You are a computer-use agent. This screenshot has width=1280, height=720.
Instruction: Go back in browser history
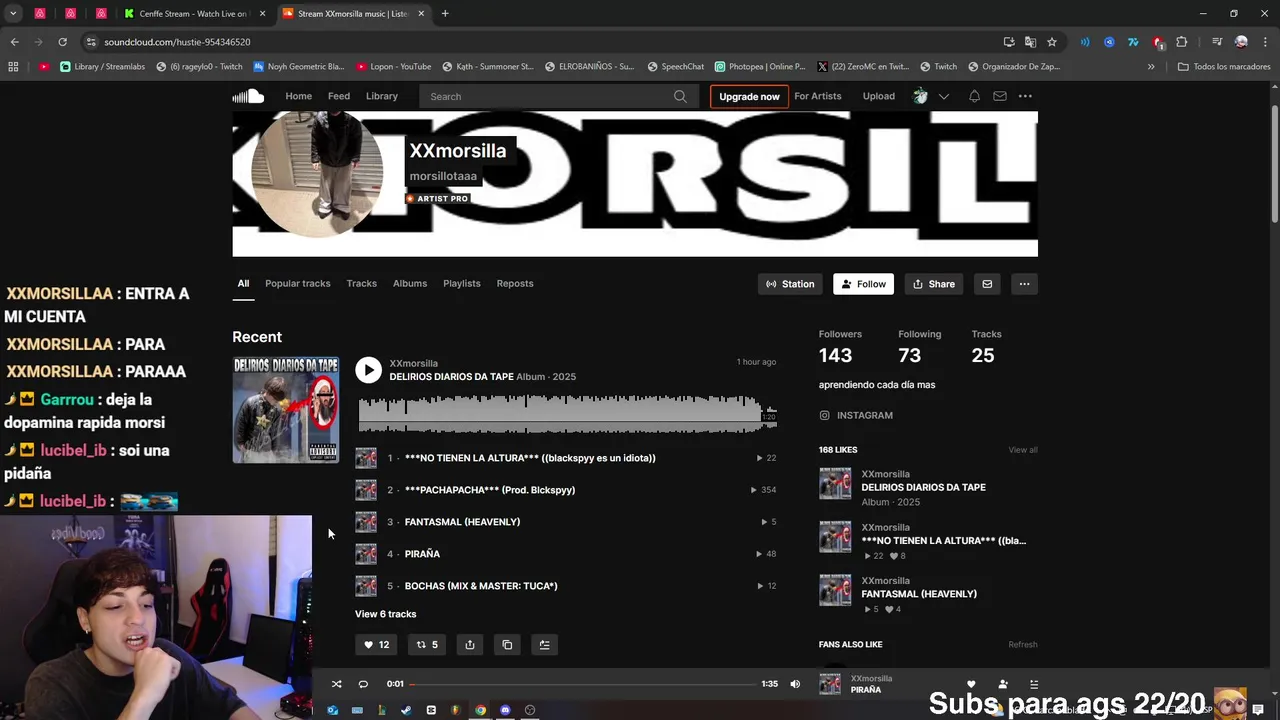[x=14, y=42]
